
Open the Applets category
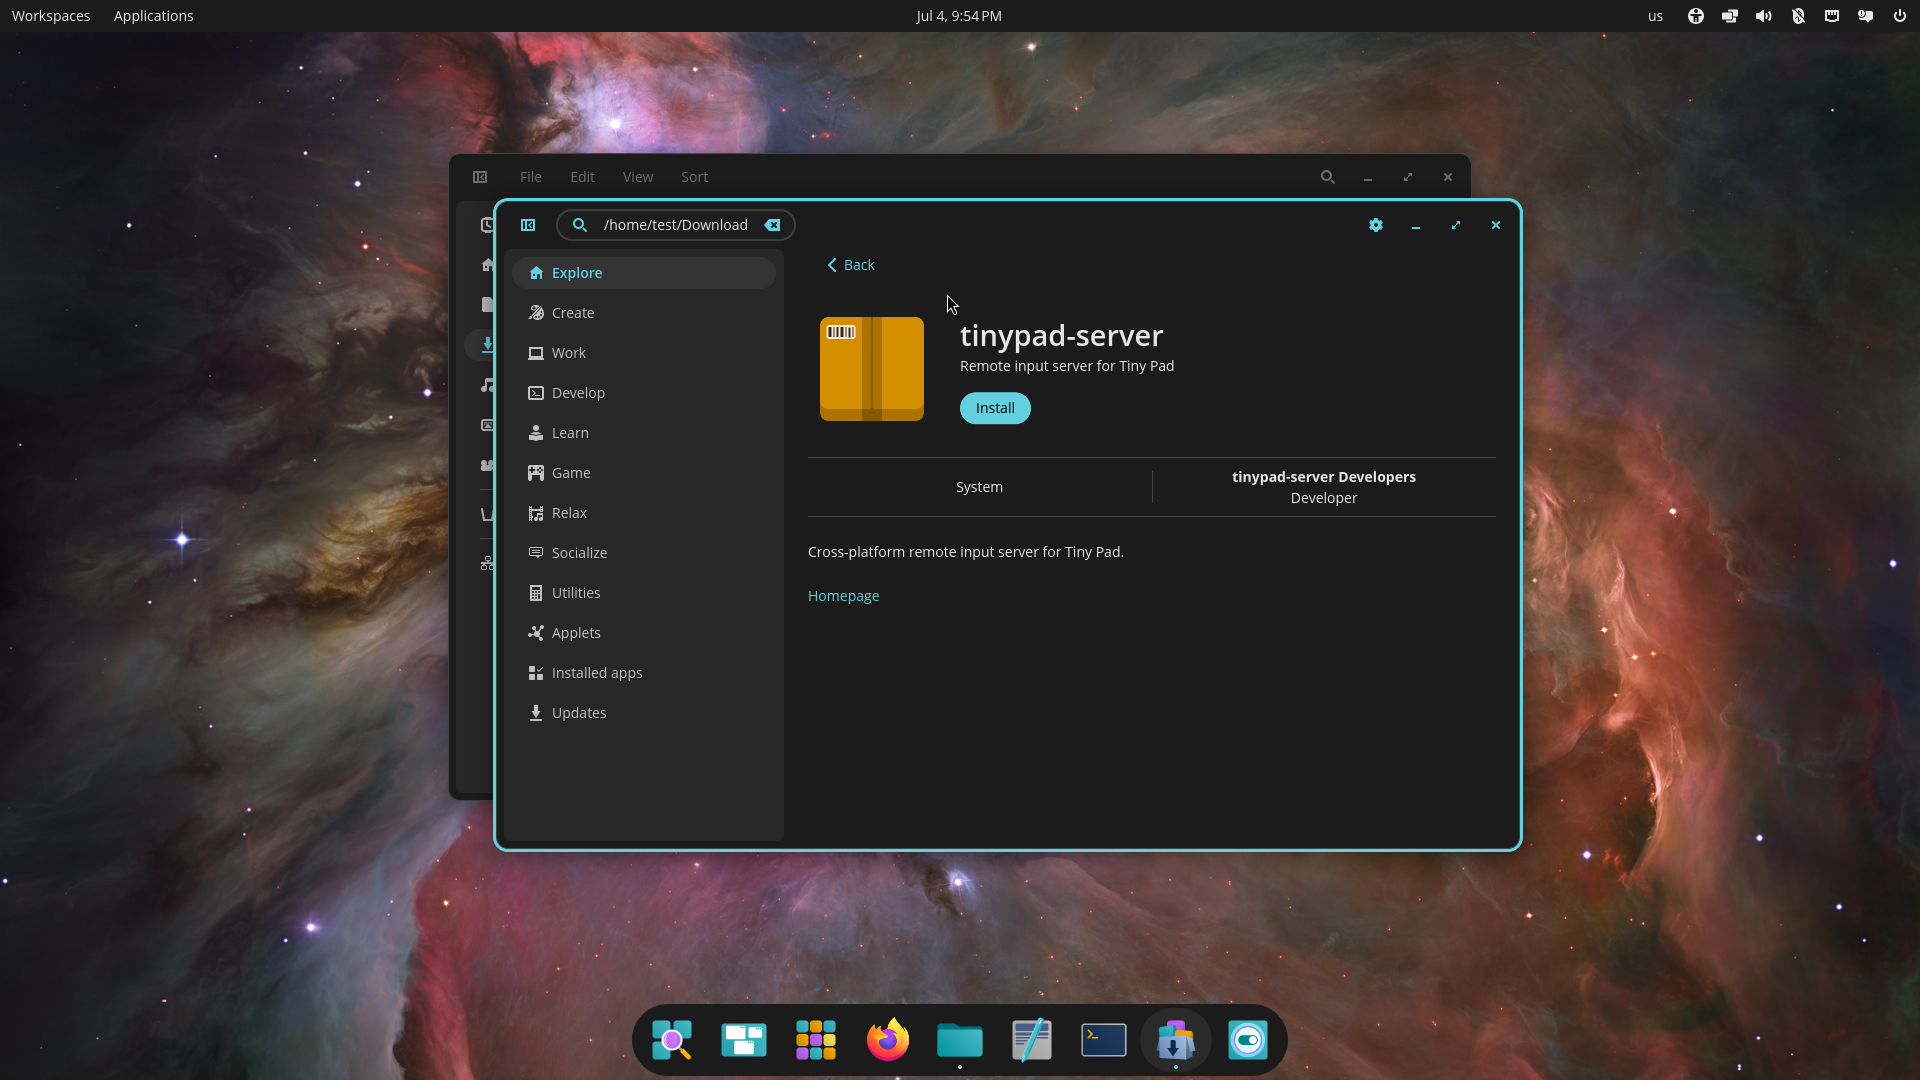644,633
